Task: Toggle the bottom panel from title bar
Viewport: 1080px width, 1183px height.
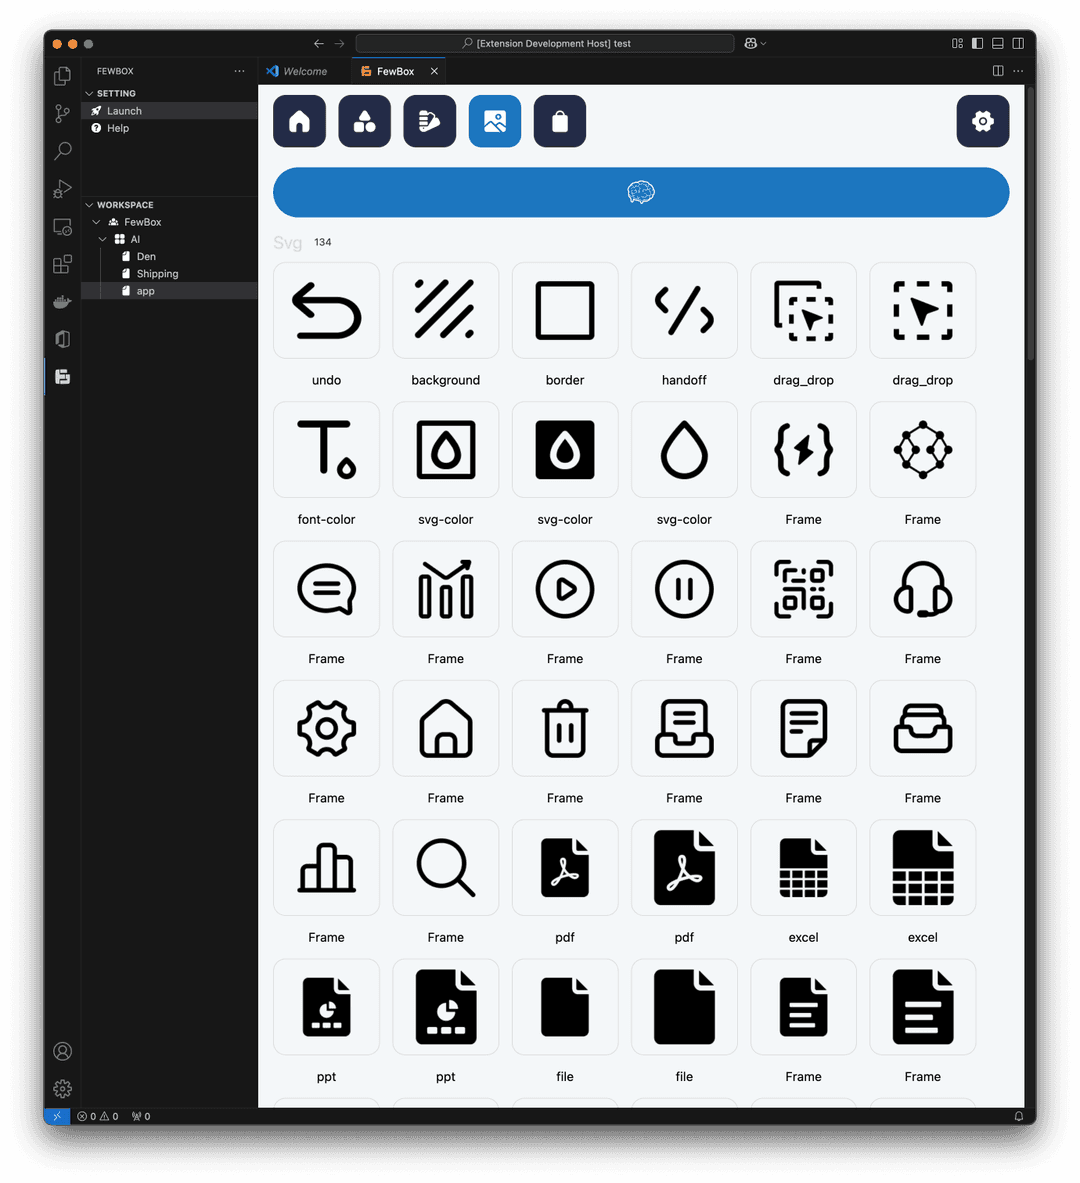Action: click(997, 44)
